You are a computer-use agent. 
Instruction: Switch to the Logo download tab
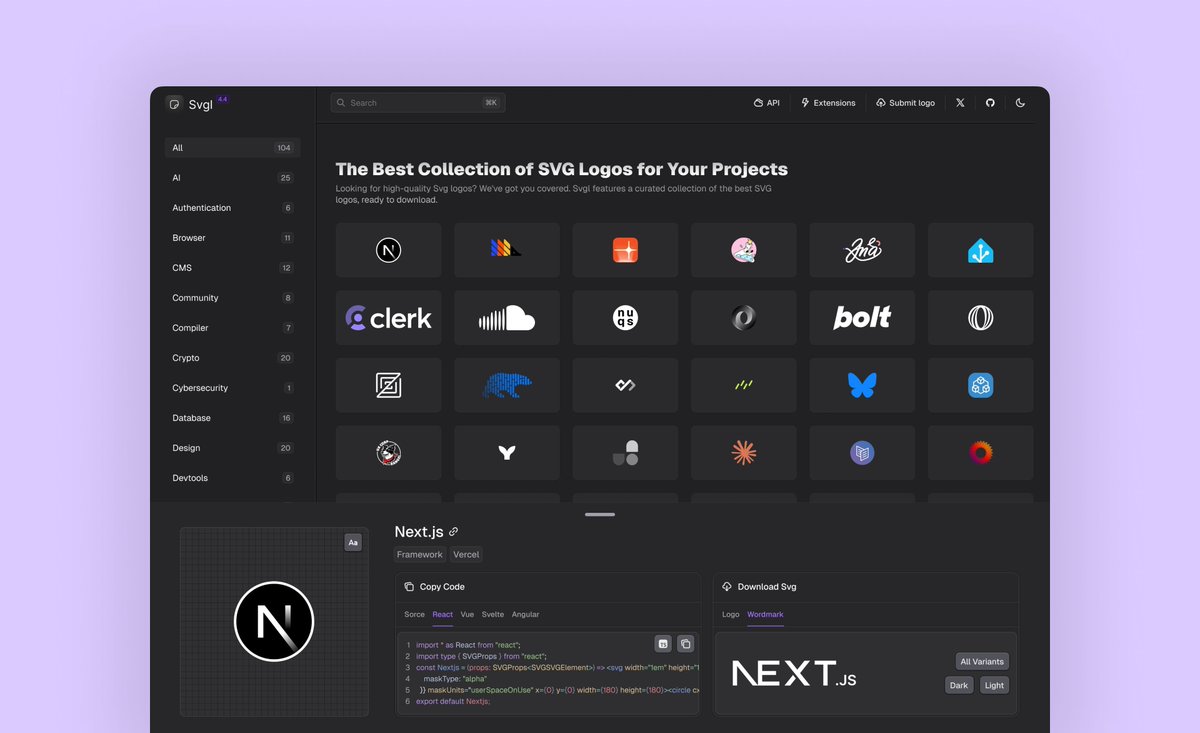click(x=731, y=614)
